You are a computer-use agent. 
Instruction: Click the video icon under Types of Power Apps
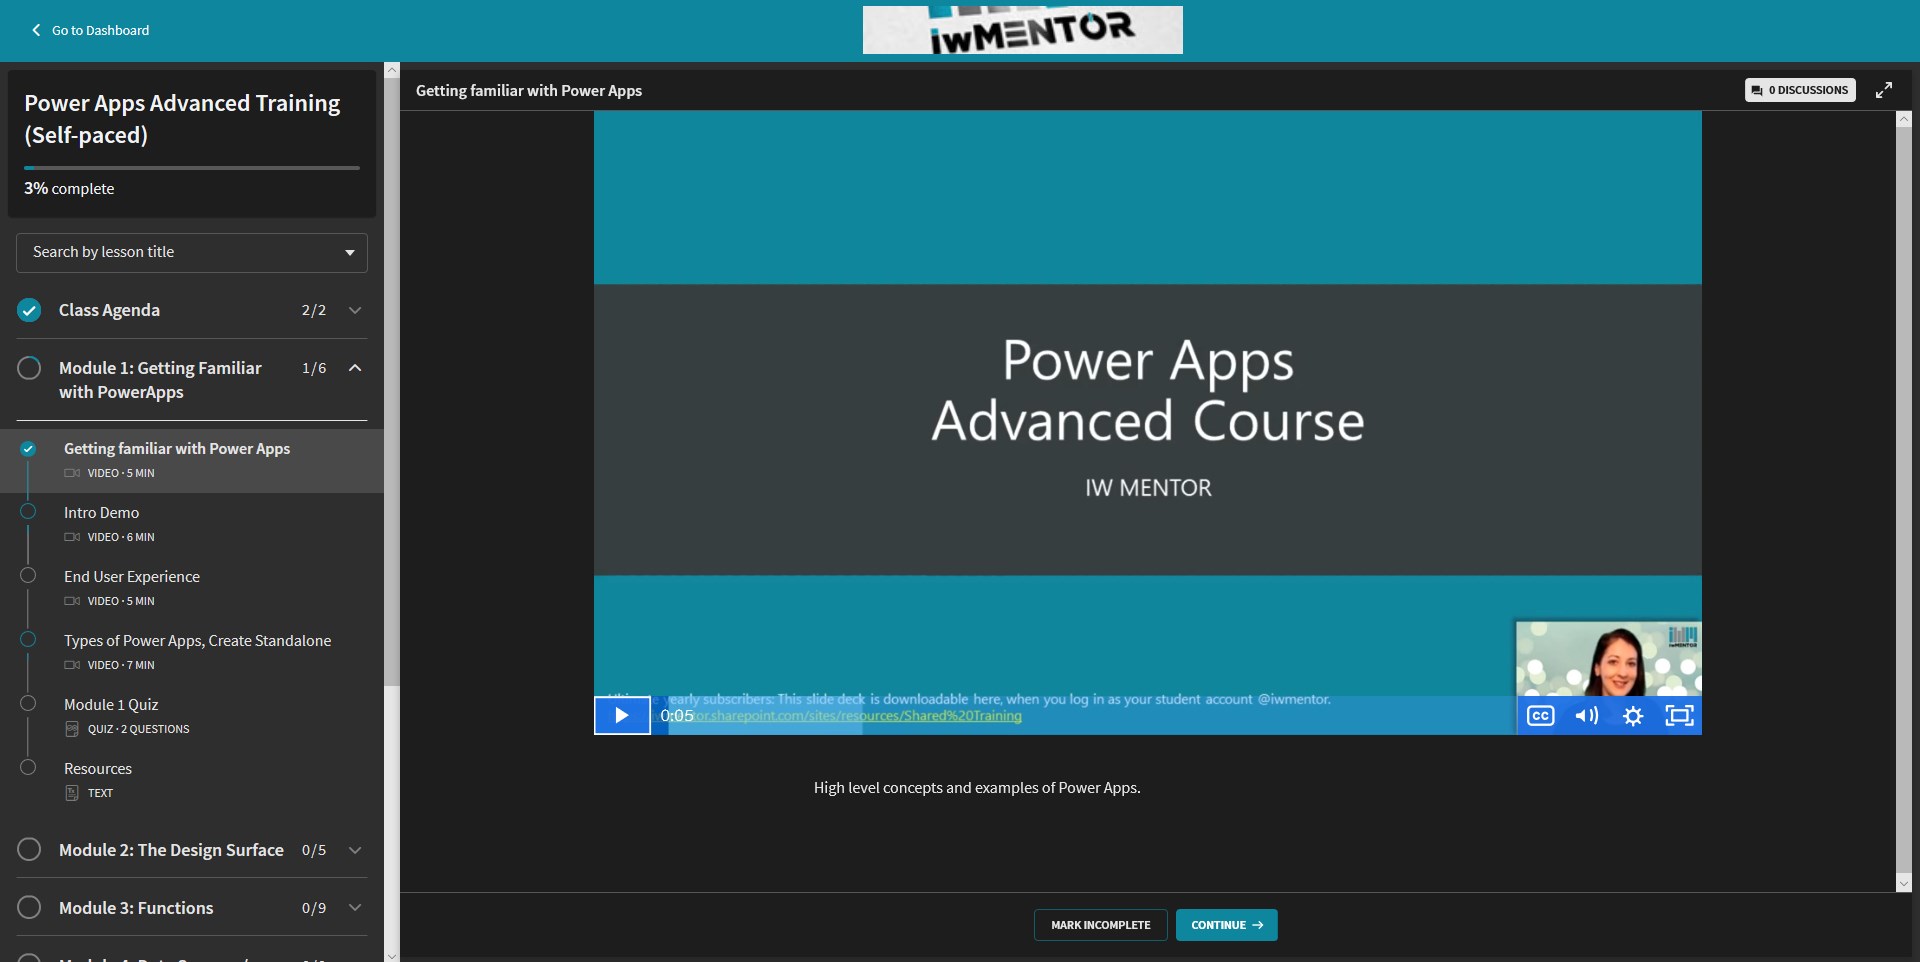click(x=72, y=665)
